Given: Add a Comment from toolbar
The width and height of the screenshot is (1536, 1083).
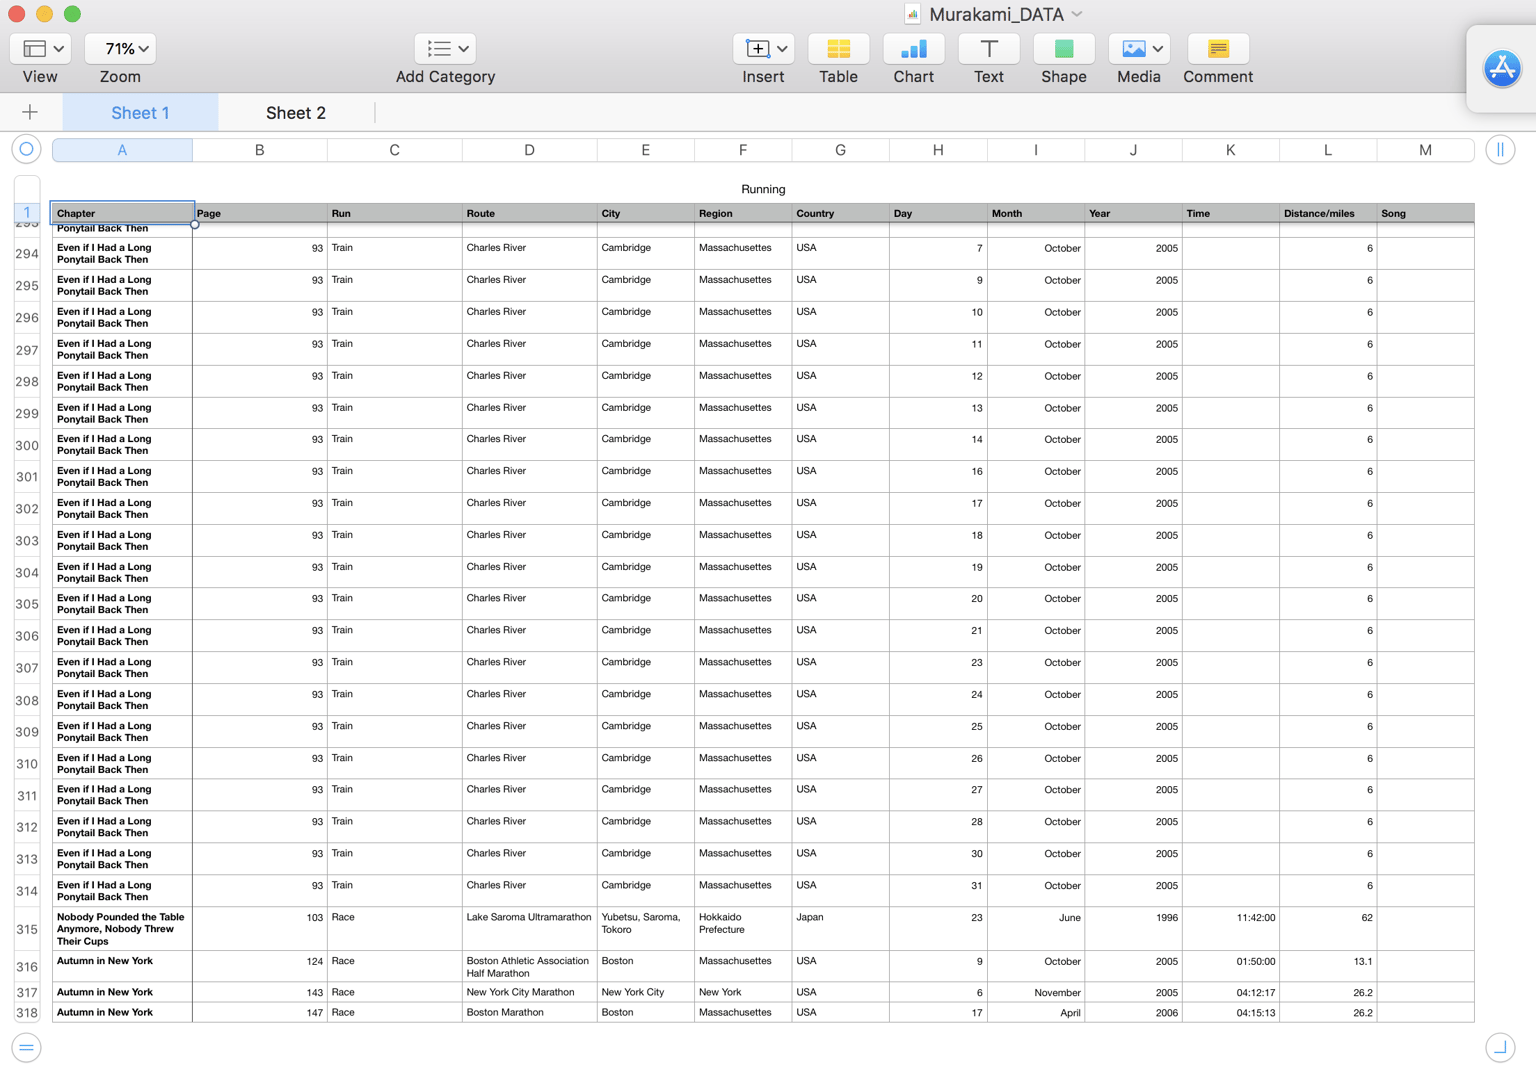Looking at the screenshot, I should pos(1217,49).
